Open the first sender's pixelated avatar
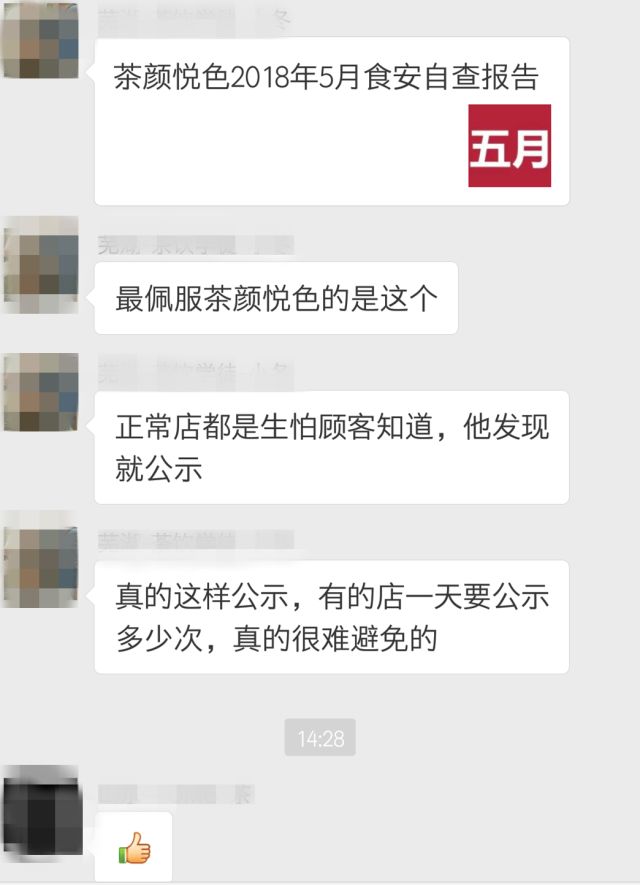This screenshot has height=885, width=640. pyautogui.click(x=41, y=40)
